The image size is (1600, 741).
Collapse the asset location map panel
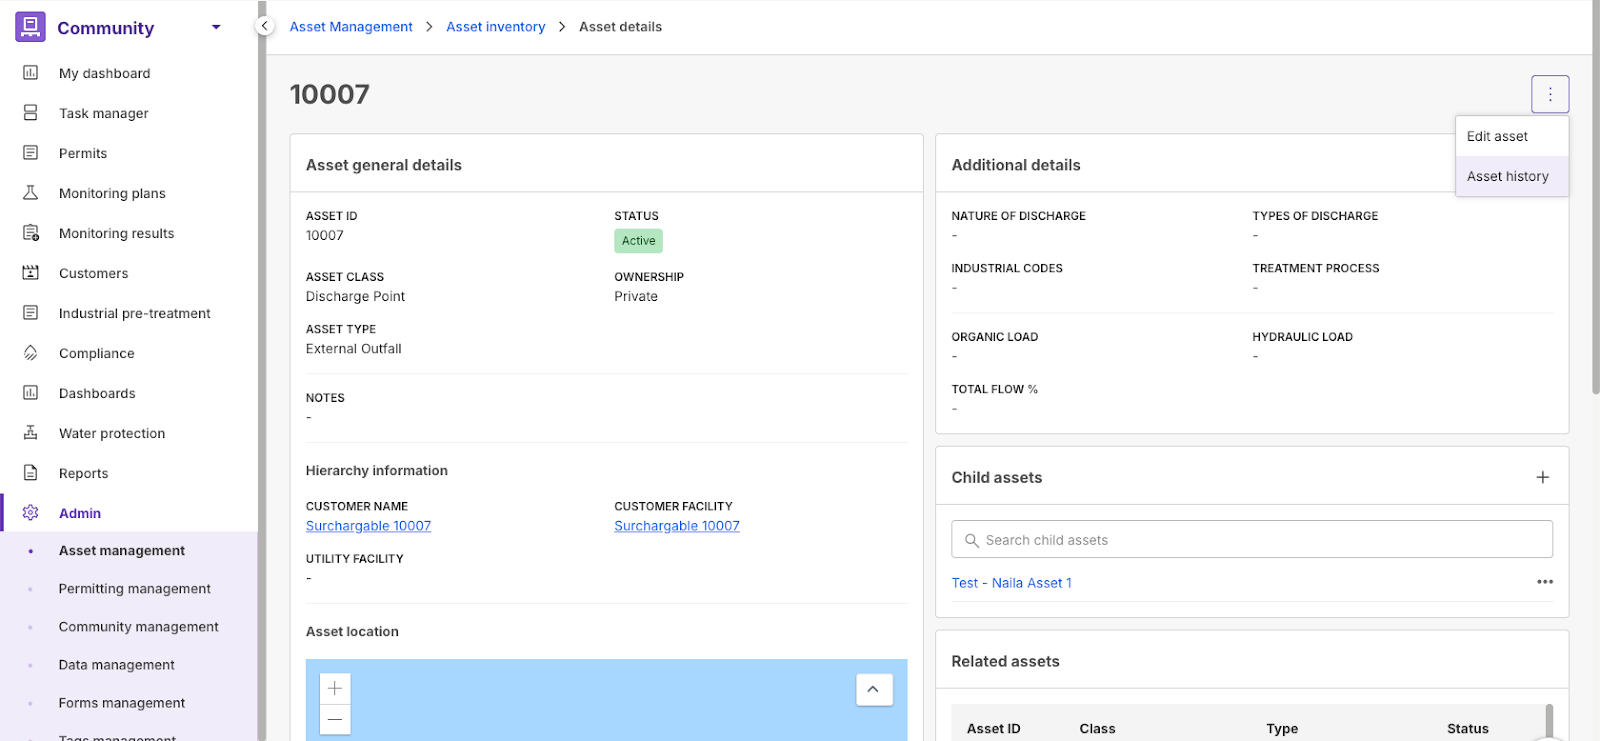coord(873,689)
